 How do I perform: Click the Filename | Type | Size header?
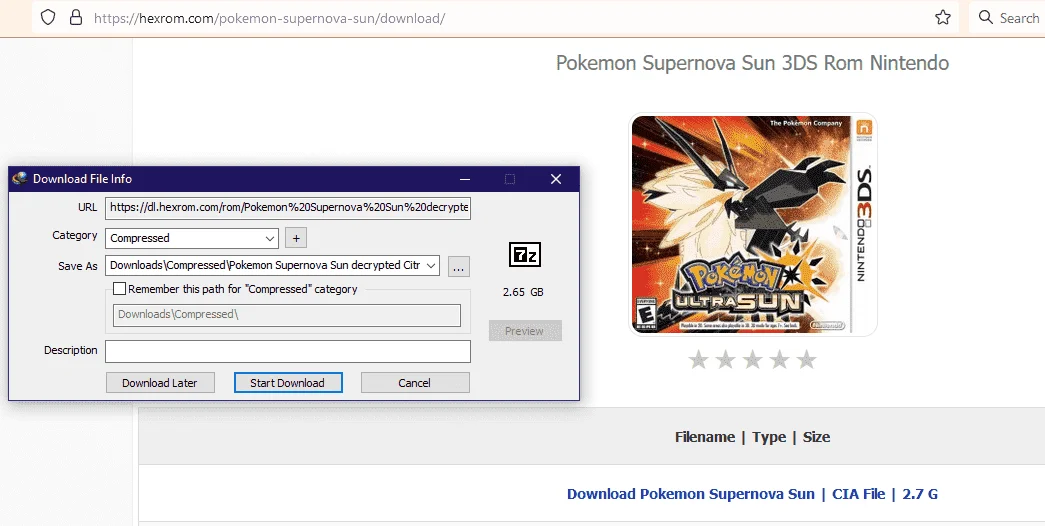[752, 437]
